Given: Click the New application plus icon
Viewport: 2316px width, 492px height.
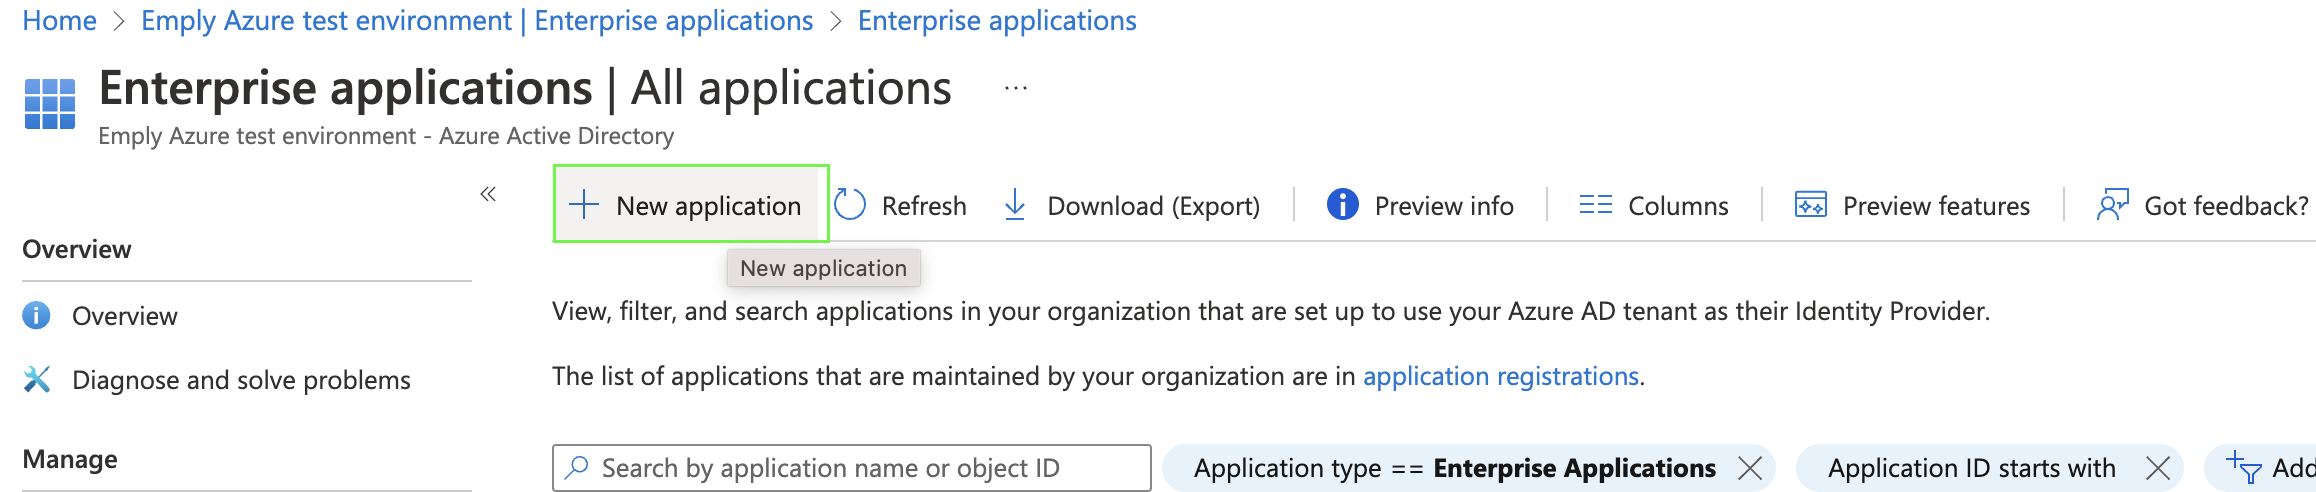Looking at the screenshot, I should click(x=583, y=205).
